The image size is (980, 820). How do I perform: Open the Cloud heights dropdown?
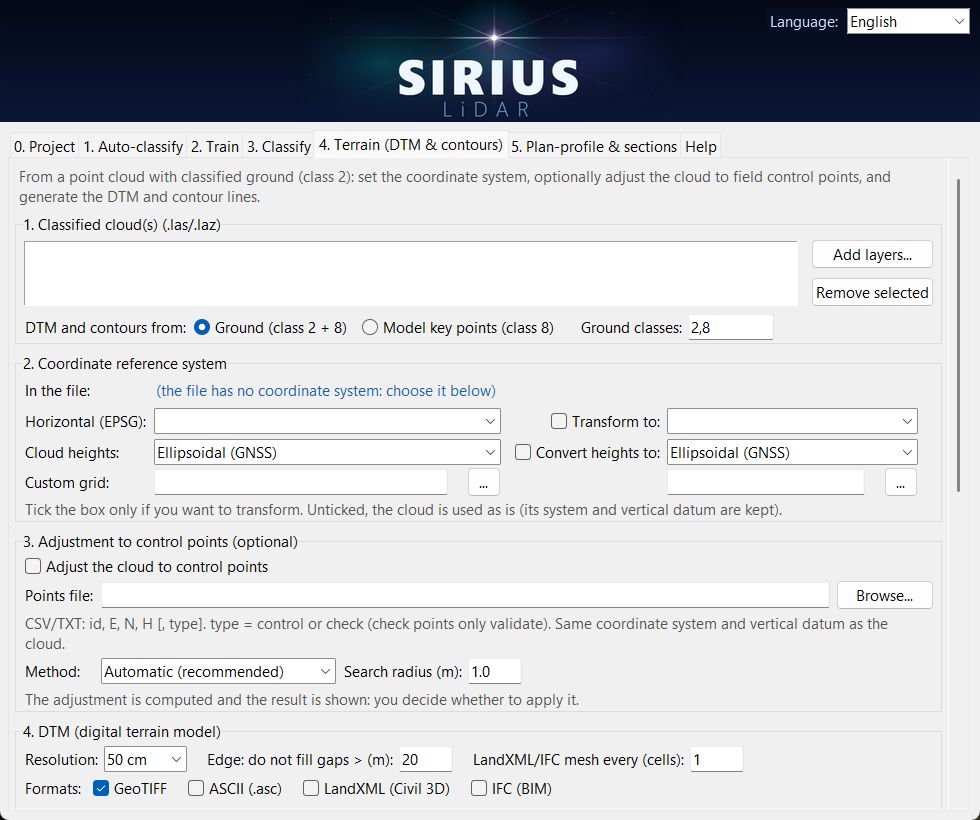pyautogui.click(x=327, y=452)
